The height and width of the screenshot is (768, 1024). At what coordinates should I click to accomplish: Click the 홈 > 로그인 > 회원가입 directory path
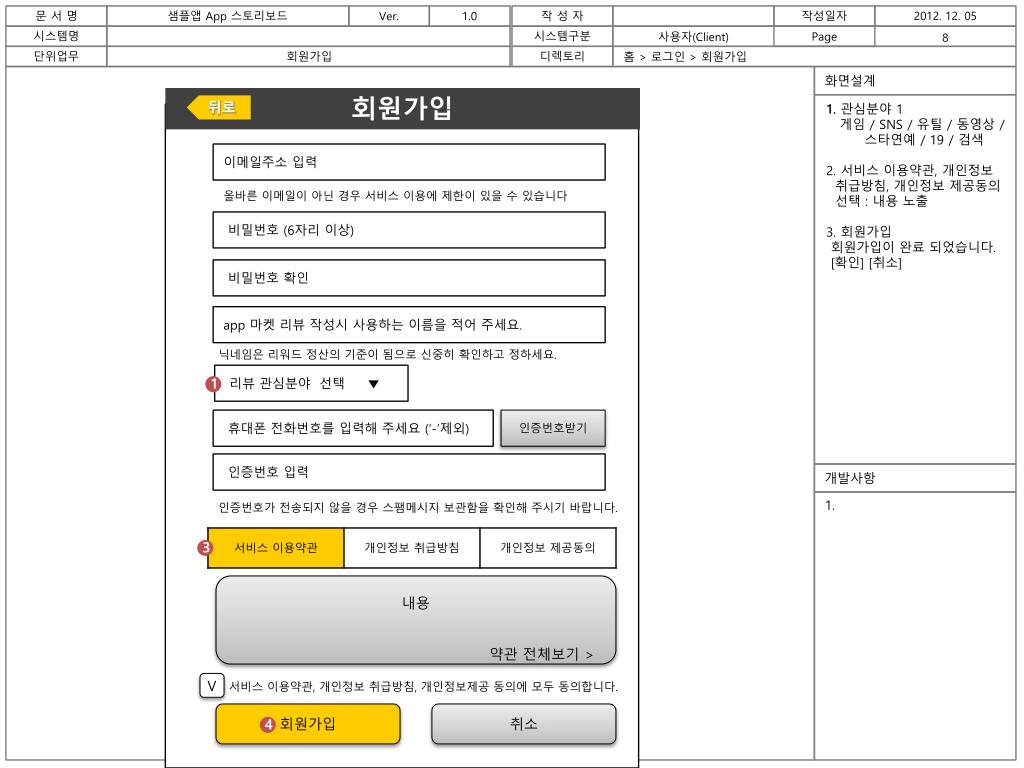[x=685, y=57]
